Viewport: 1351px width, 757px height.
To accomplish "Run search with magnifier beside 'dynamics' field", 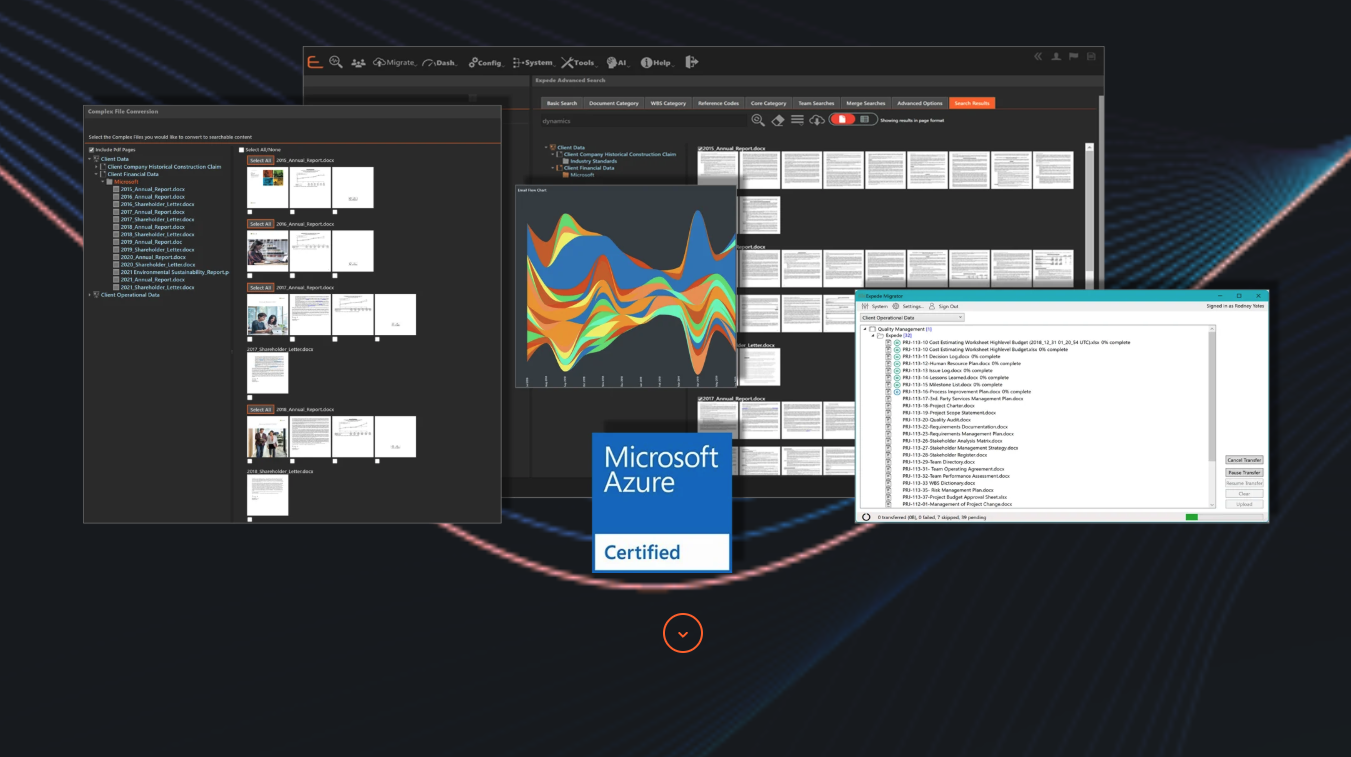I will coord(758,120).
